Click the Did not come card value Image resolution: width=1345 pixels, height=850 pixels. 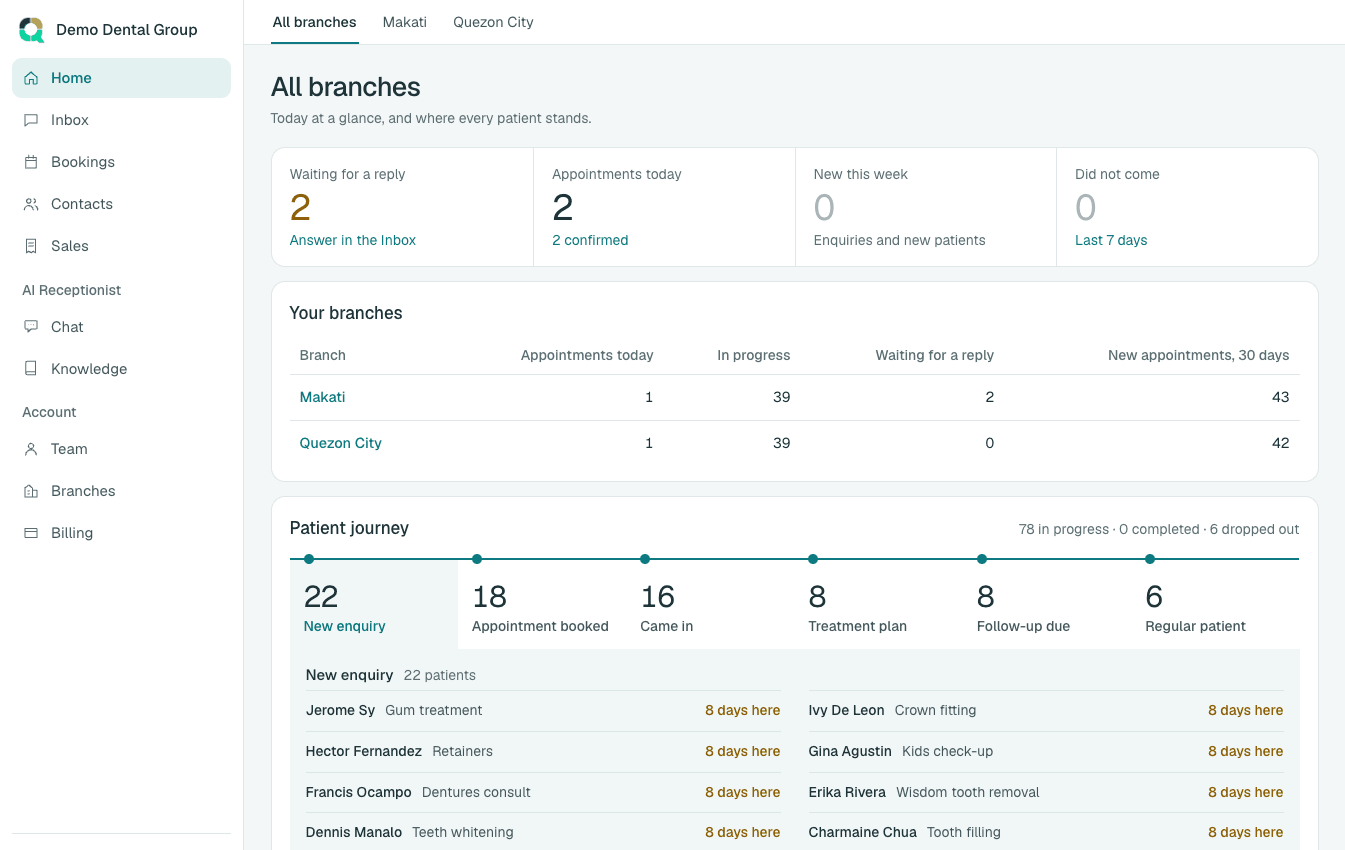tap(1086, 207)
